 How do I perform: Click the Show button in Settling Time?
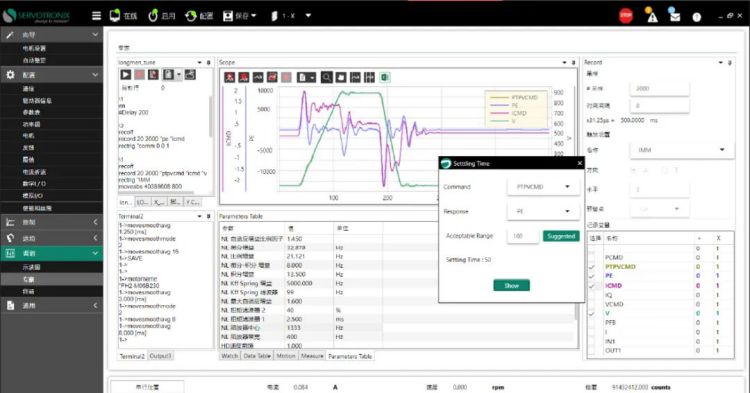(x=511, y=285)
